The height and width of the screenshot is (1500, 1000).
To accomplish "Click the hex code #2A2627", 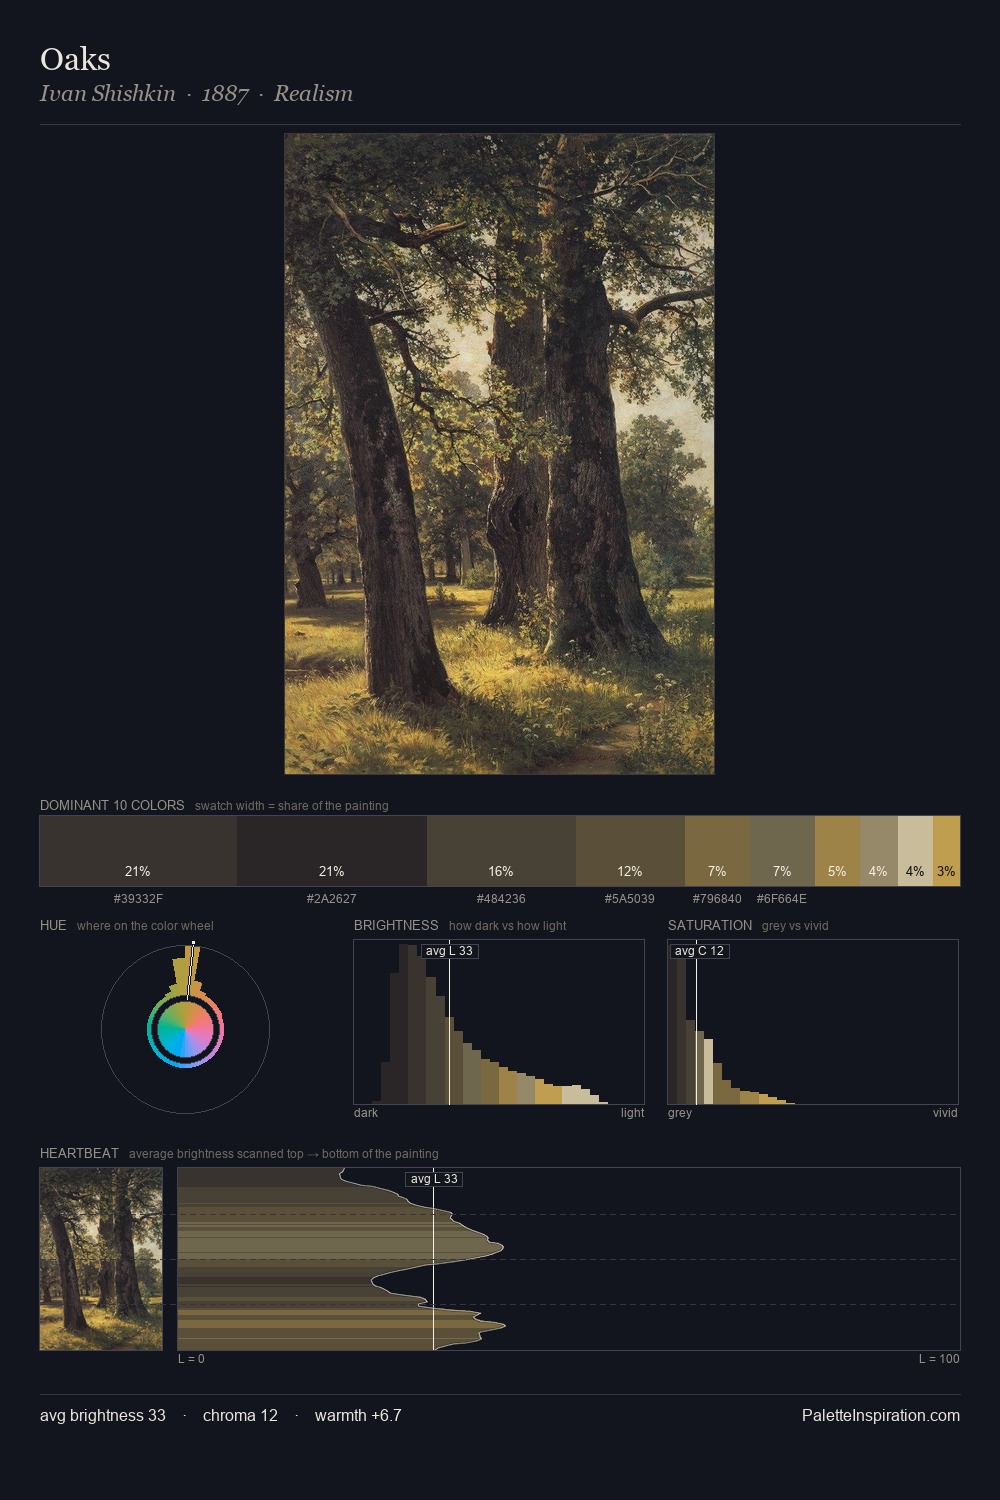I will (332, 899).
